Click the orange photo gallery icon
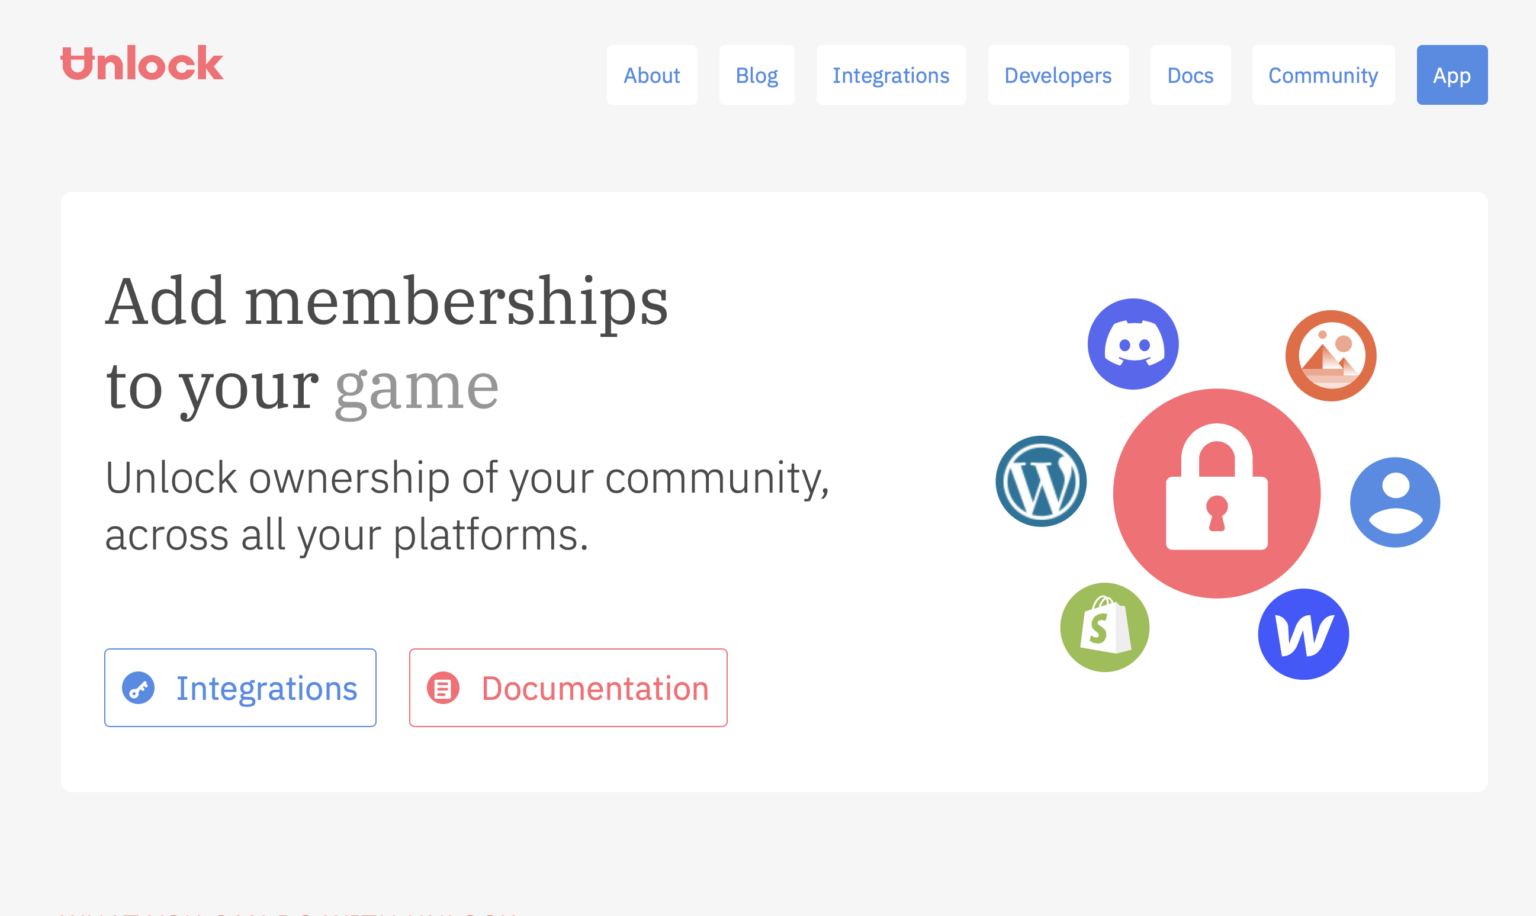The width and height of the screenshot is (1536, 916). [x=1331, y=355]
